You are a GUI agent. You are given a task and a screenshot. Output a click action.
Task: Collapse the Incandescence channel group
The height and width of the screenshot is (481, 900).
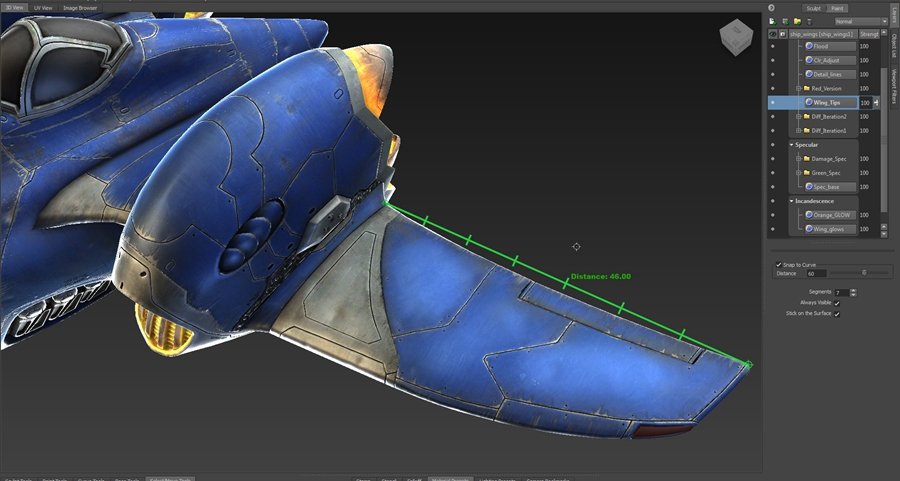792,201
